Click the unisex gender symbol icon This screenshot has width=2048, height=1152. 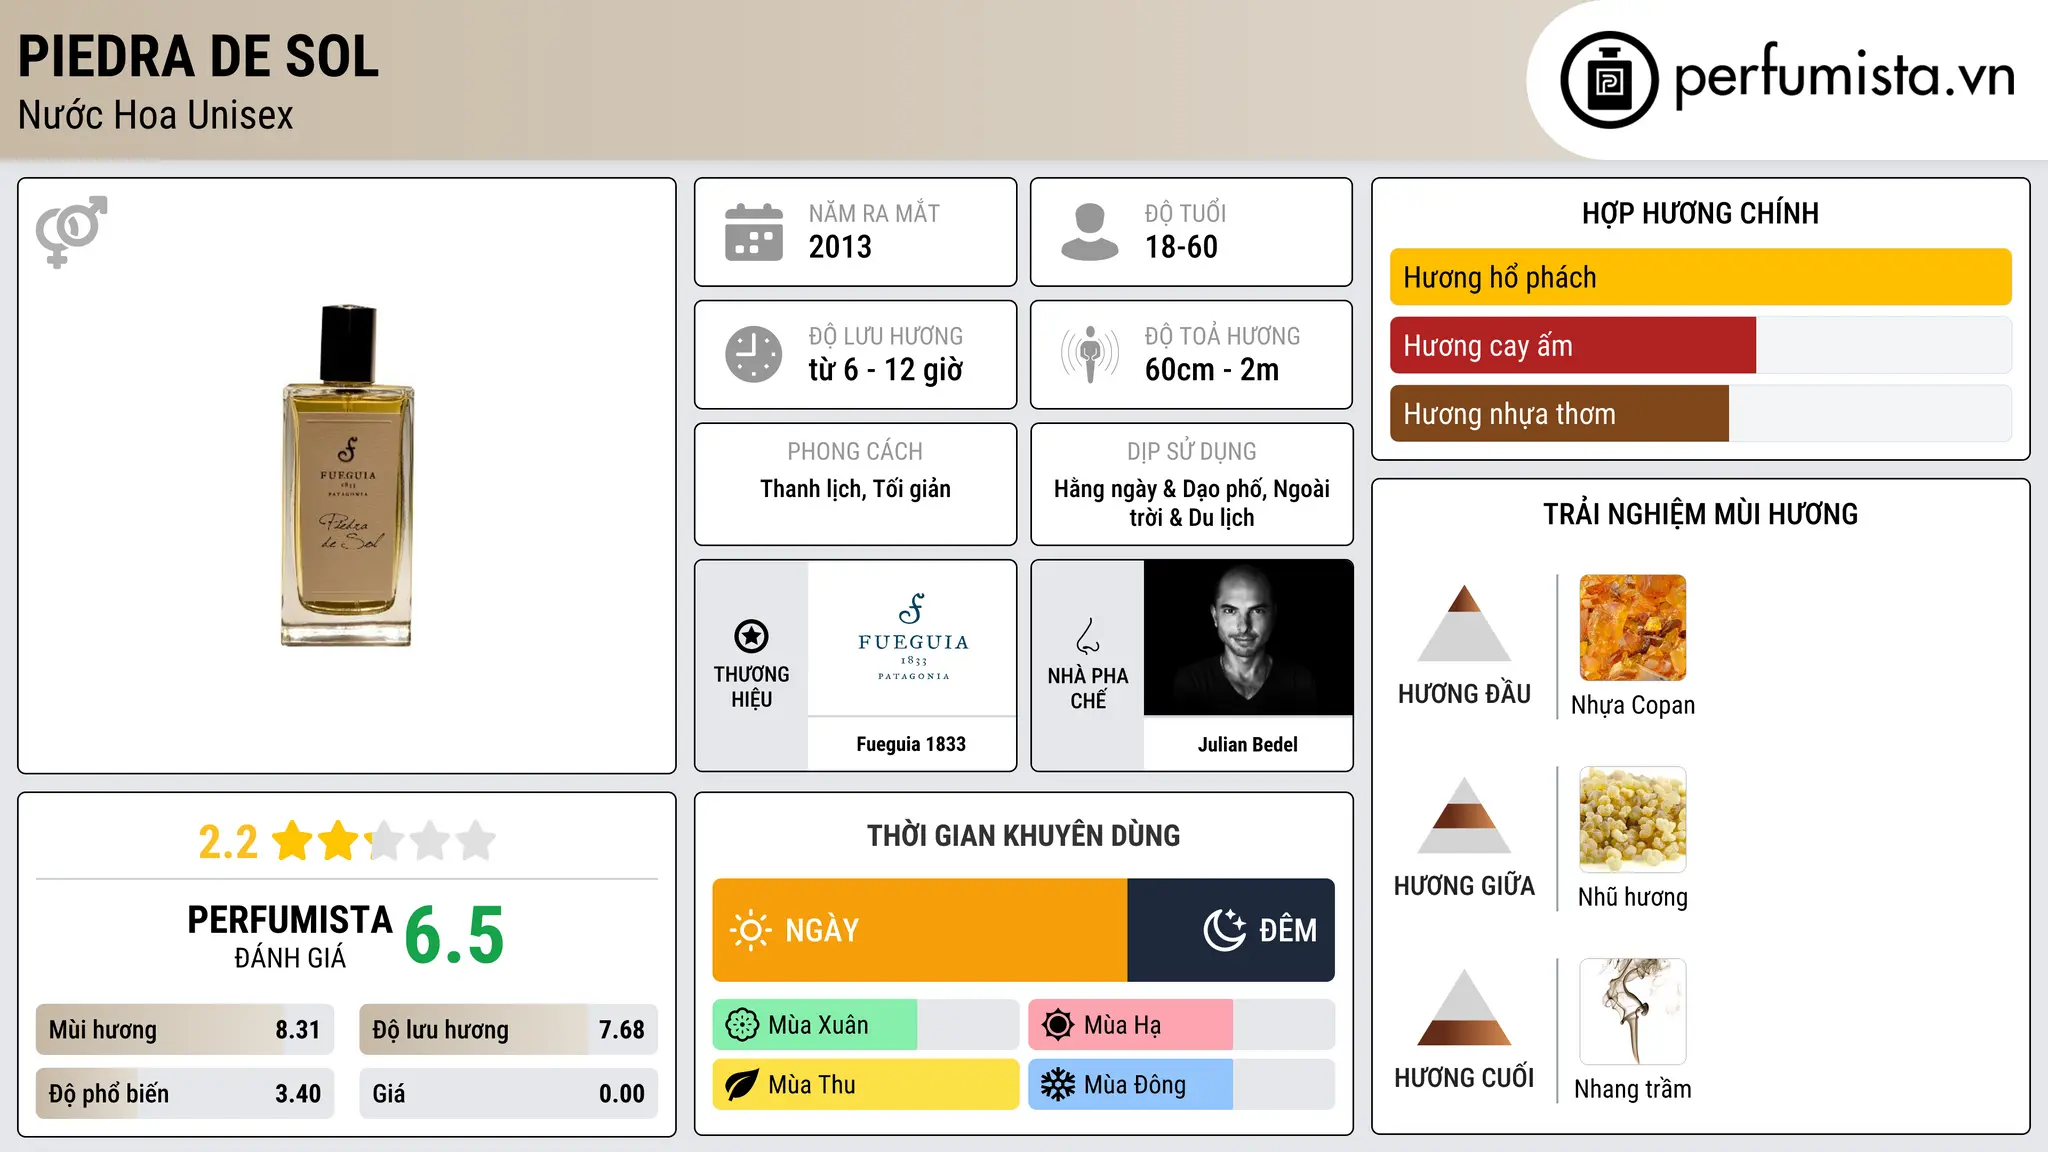coord(71,231)
